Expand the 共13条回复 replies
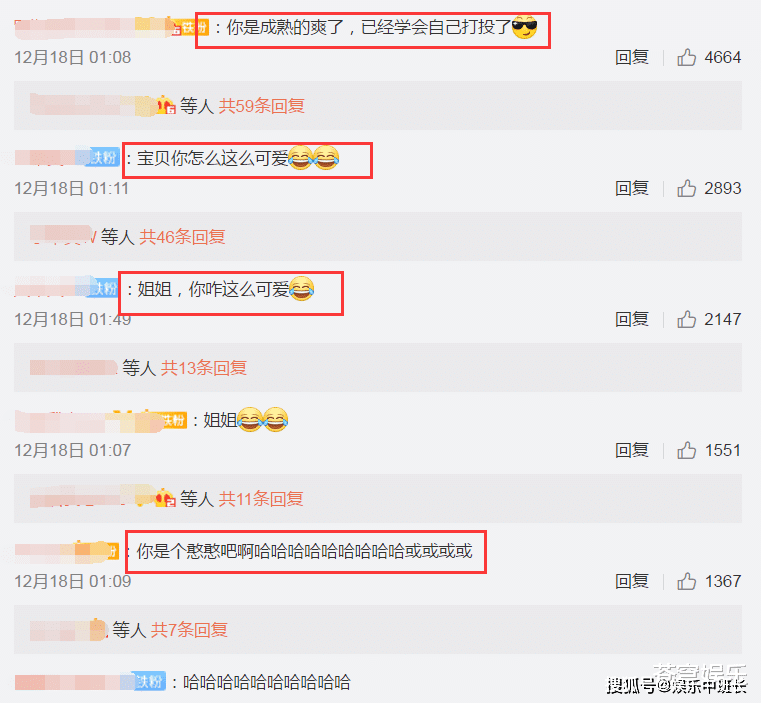The height and width of the screenshot is (703, 761). pos(204,368)
